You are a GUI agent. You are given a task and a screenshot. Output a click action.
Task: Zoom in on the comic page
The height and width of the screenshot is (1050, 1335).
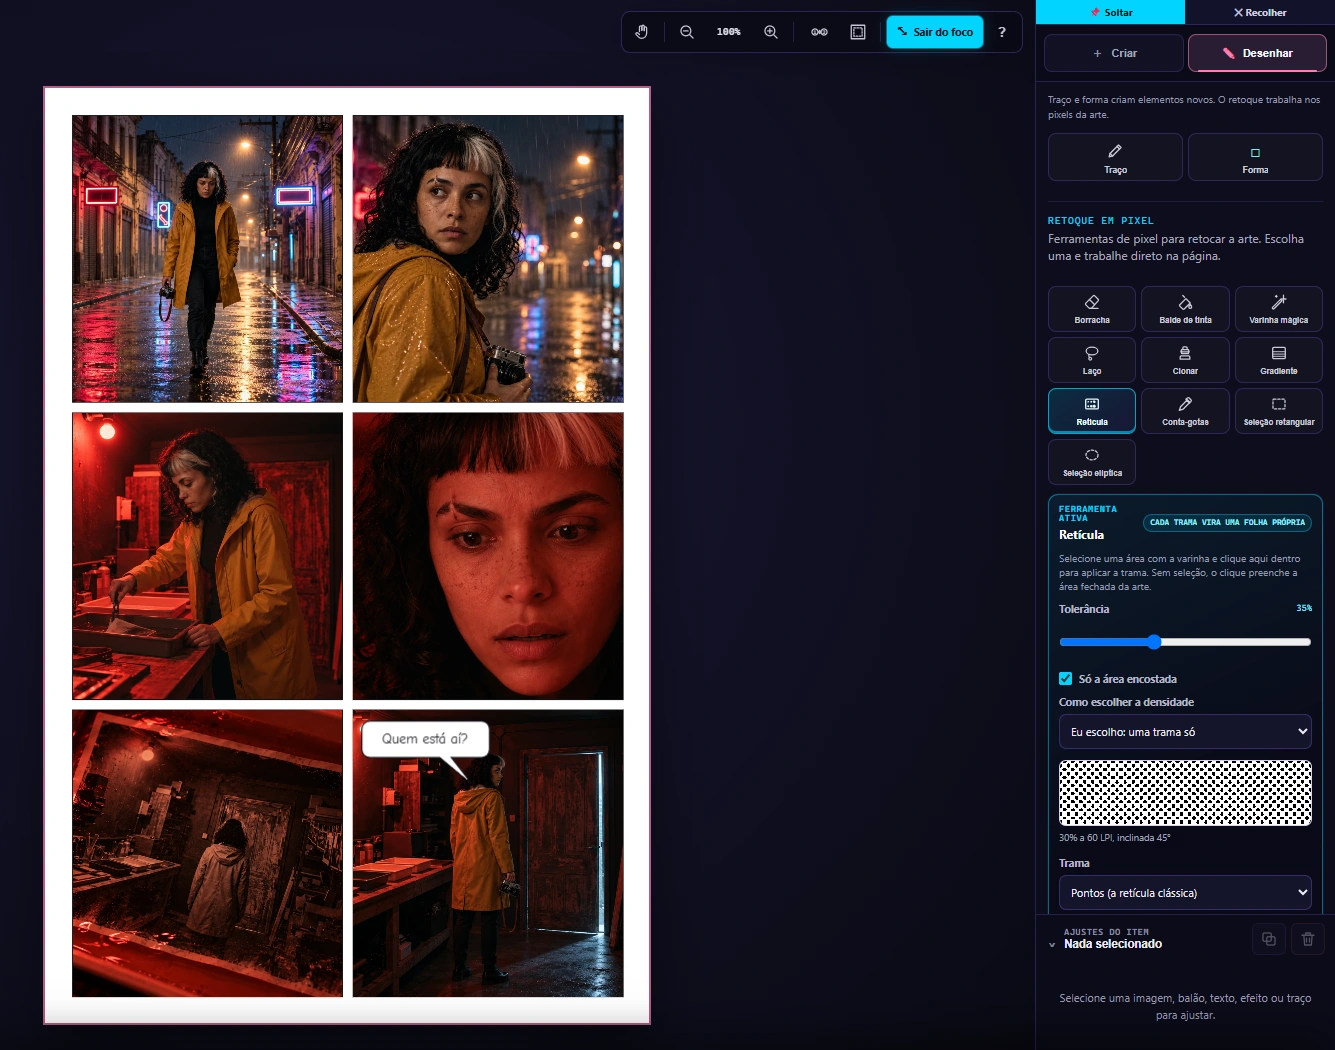tap(771, 32)
